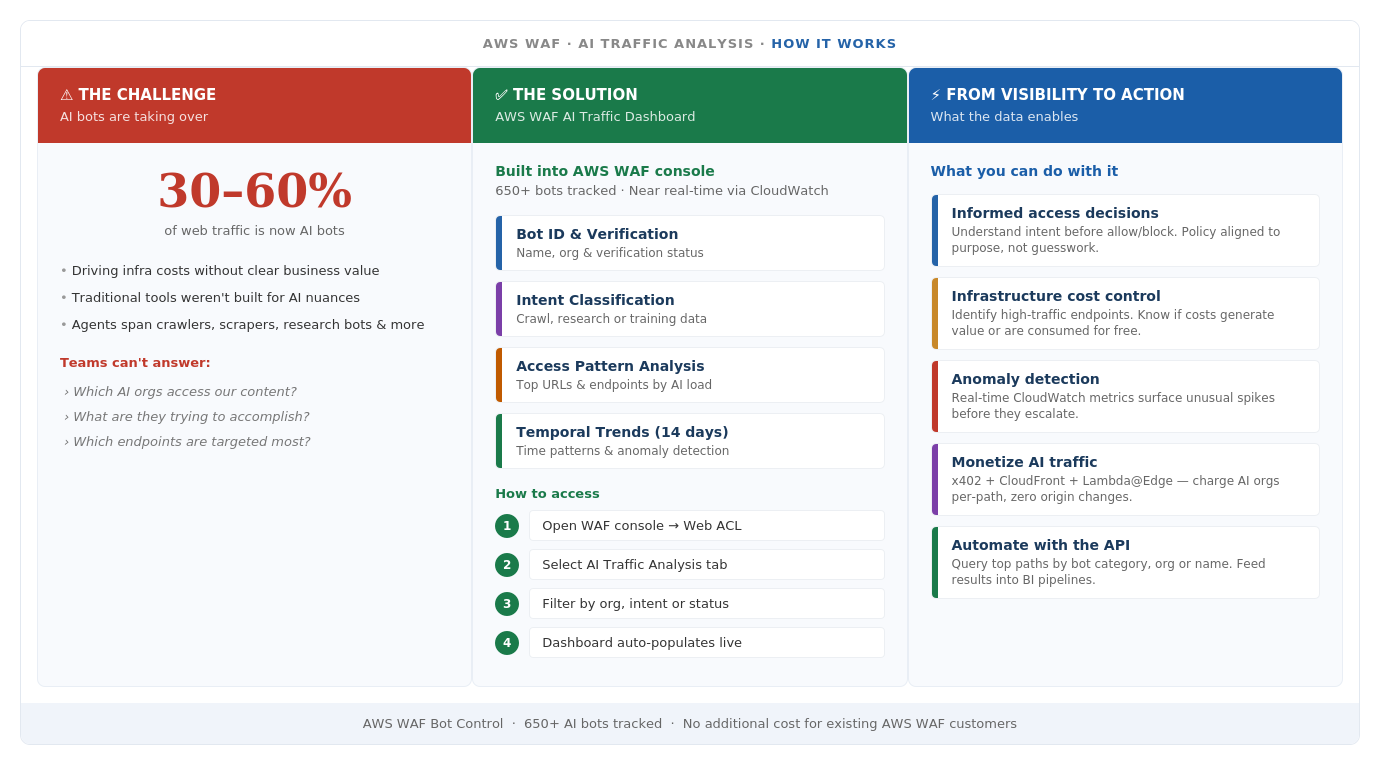Open the Temporal Trends (14 days) card
This screenshot has width=1380, height=765.
point(690,441)
